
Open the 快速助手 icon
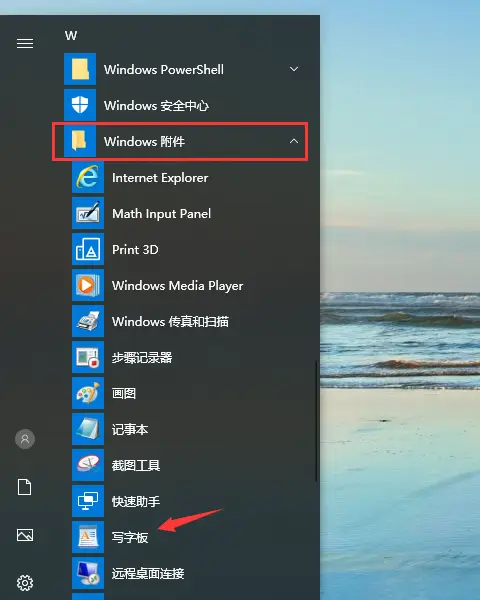[x=88, y=501]
